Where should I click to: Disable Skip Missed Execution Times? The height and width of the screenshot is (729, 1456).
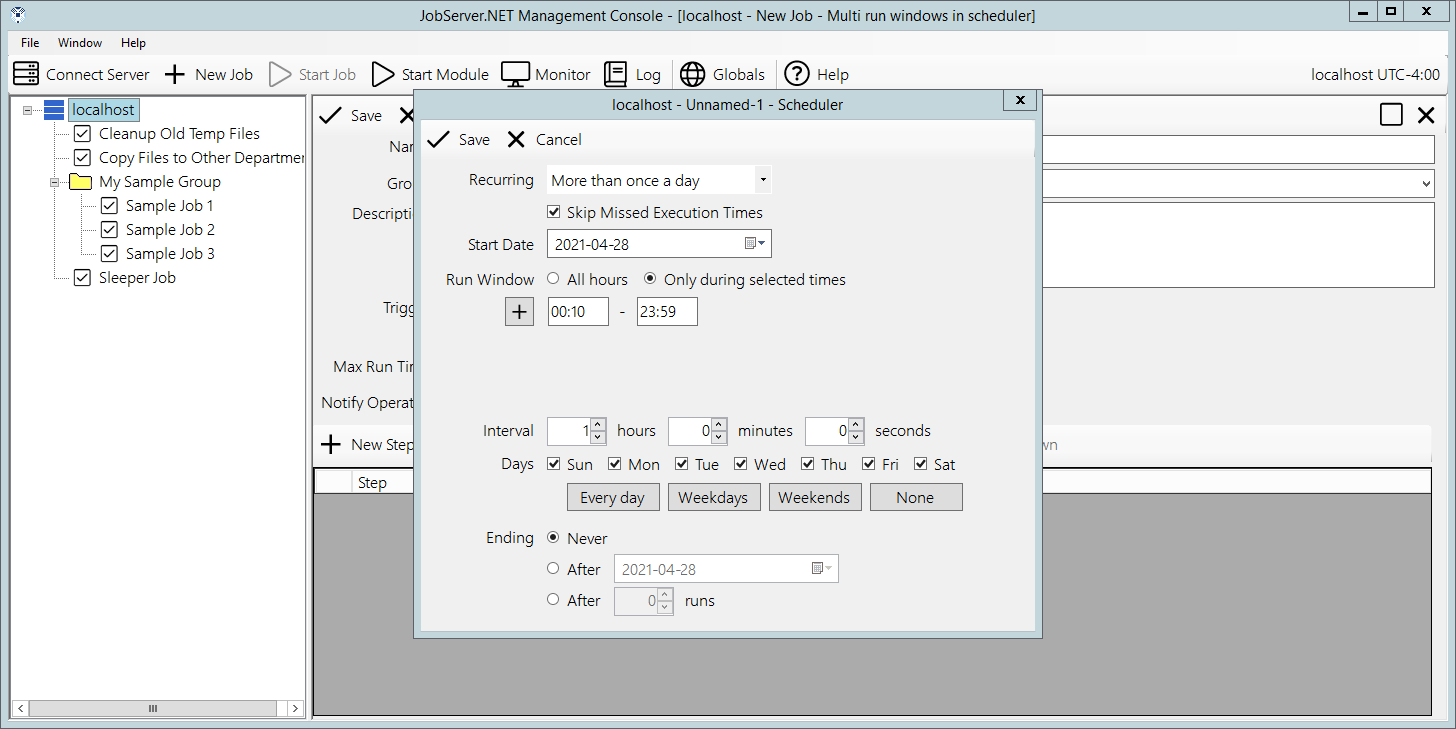pyautogui.click(x=554, y=212)
